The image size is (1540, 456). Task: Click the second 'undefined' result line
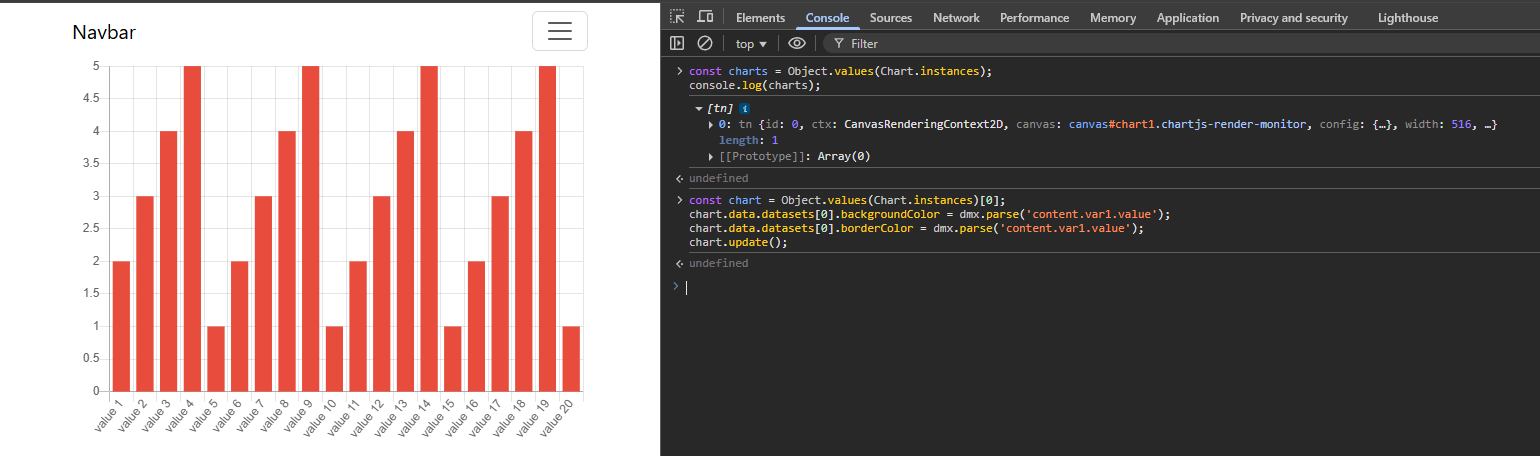pos(718,263)
